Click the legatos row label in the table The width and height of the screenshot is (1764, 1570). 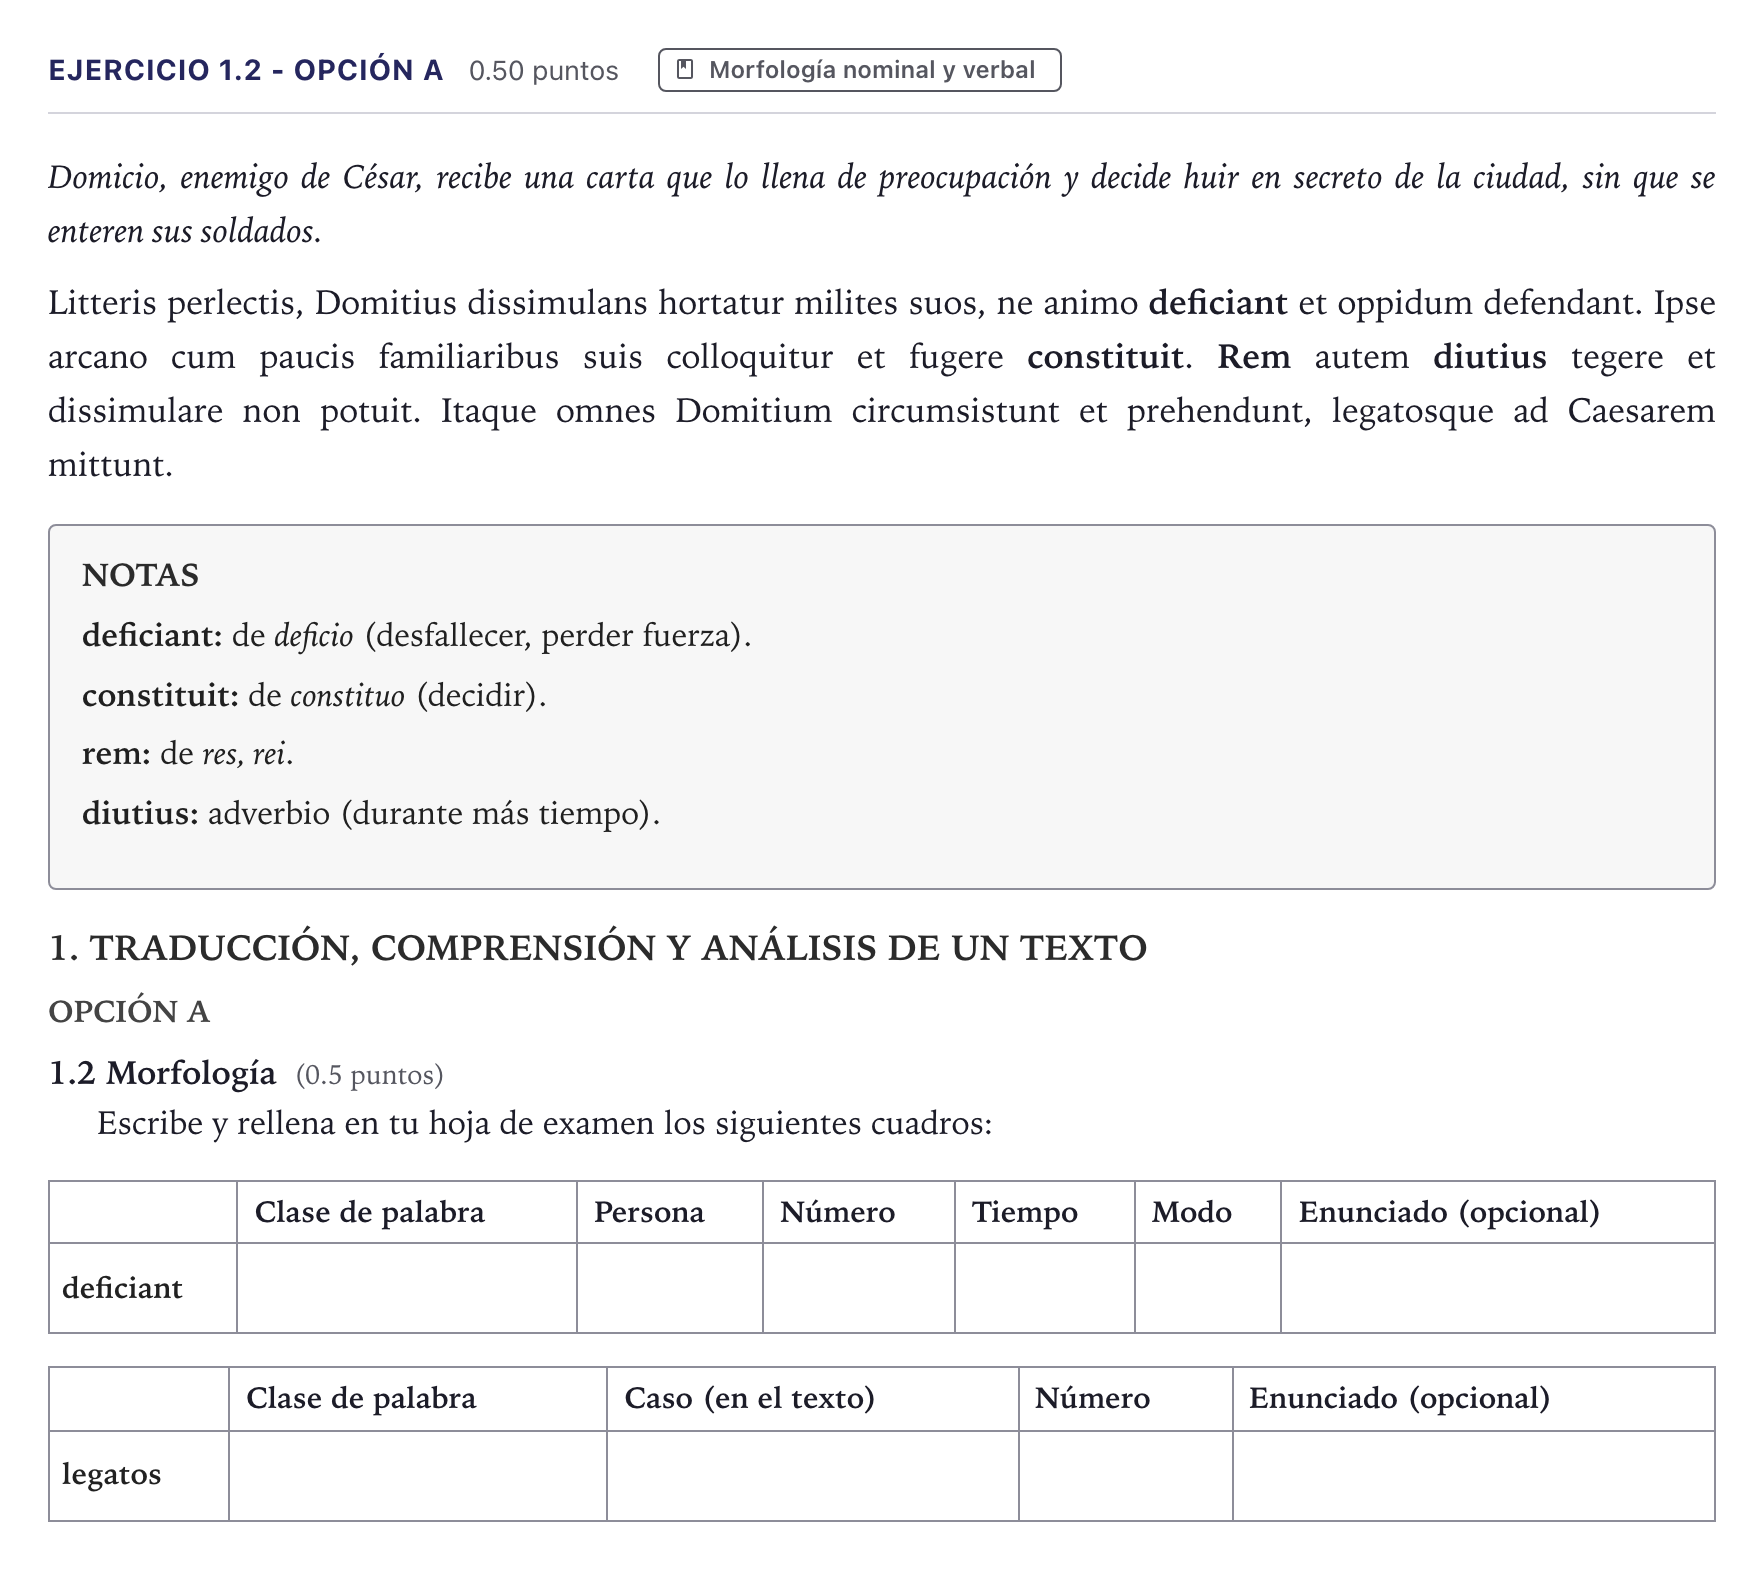click(x=111, y=1475)
